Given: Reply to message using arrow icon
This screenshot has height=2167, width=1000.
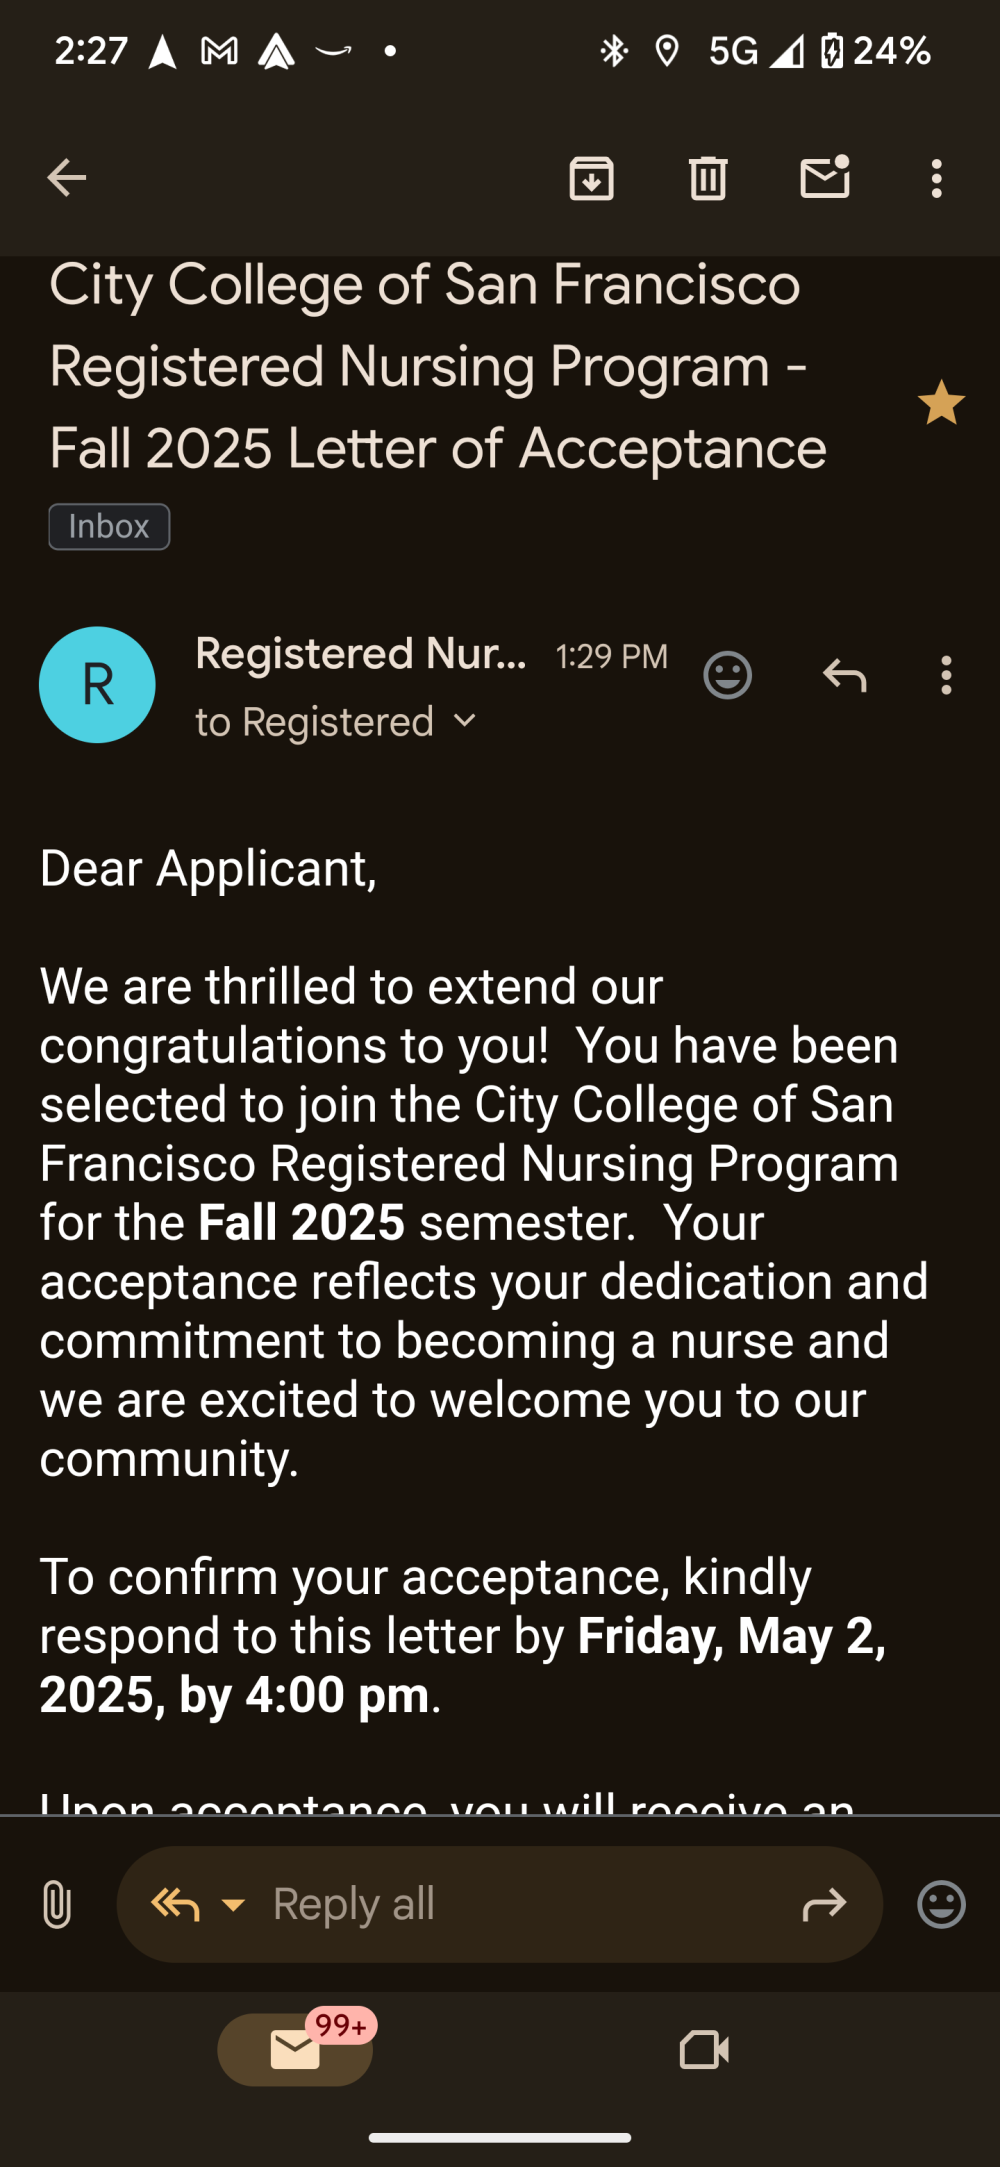Looking at the screenshot, I should [844, 676].
